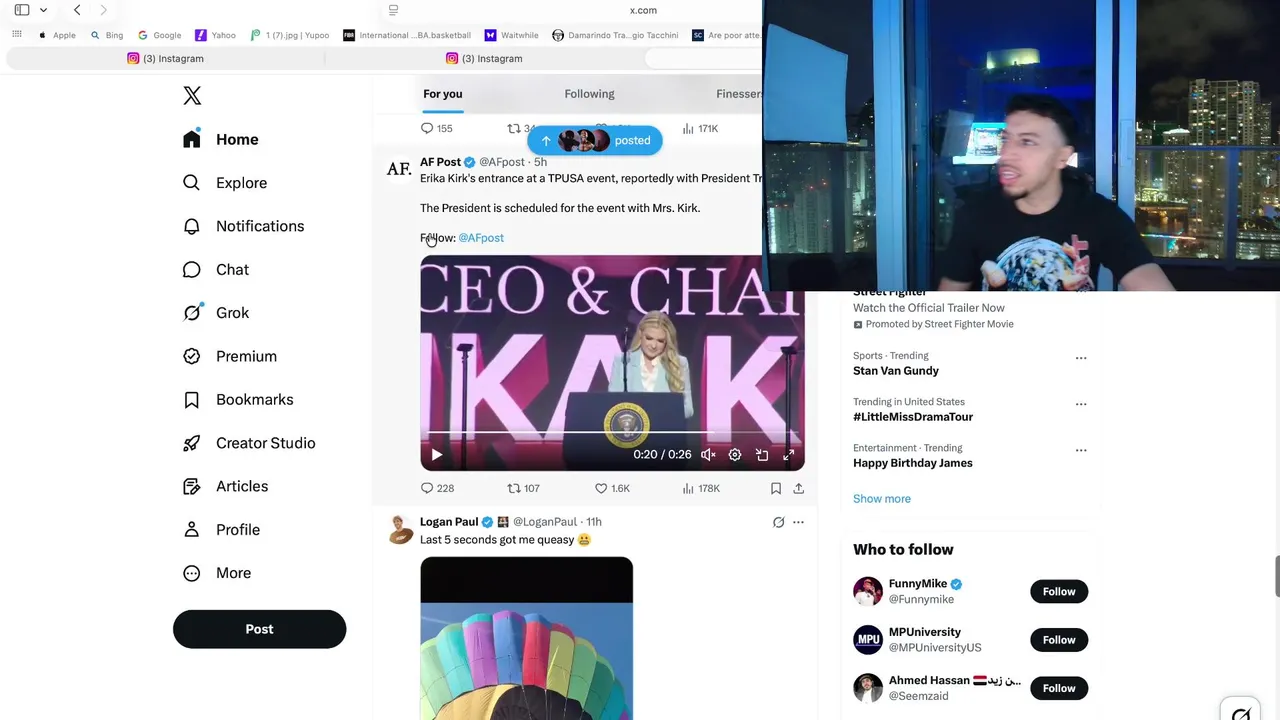Bookmark the AF Post tweet

click(x=775, y=488)
